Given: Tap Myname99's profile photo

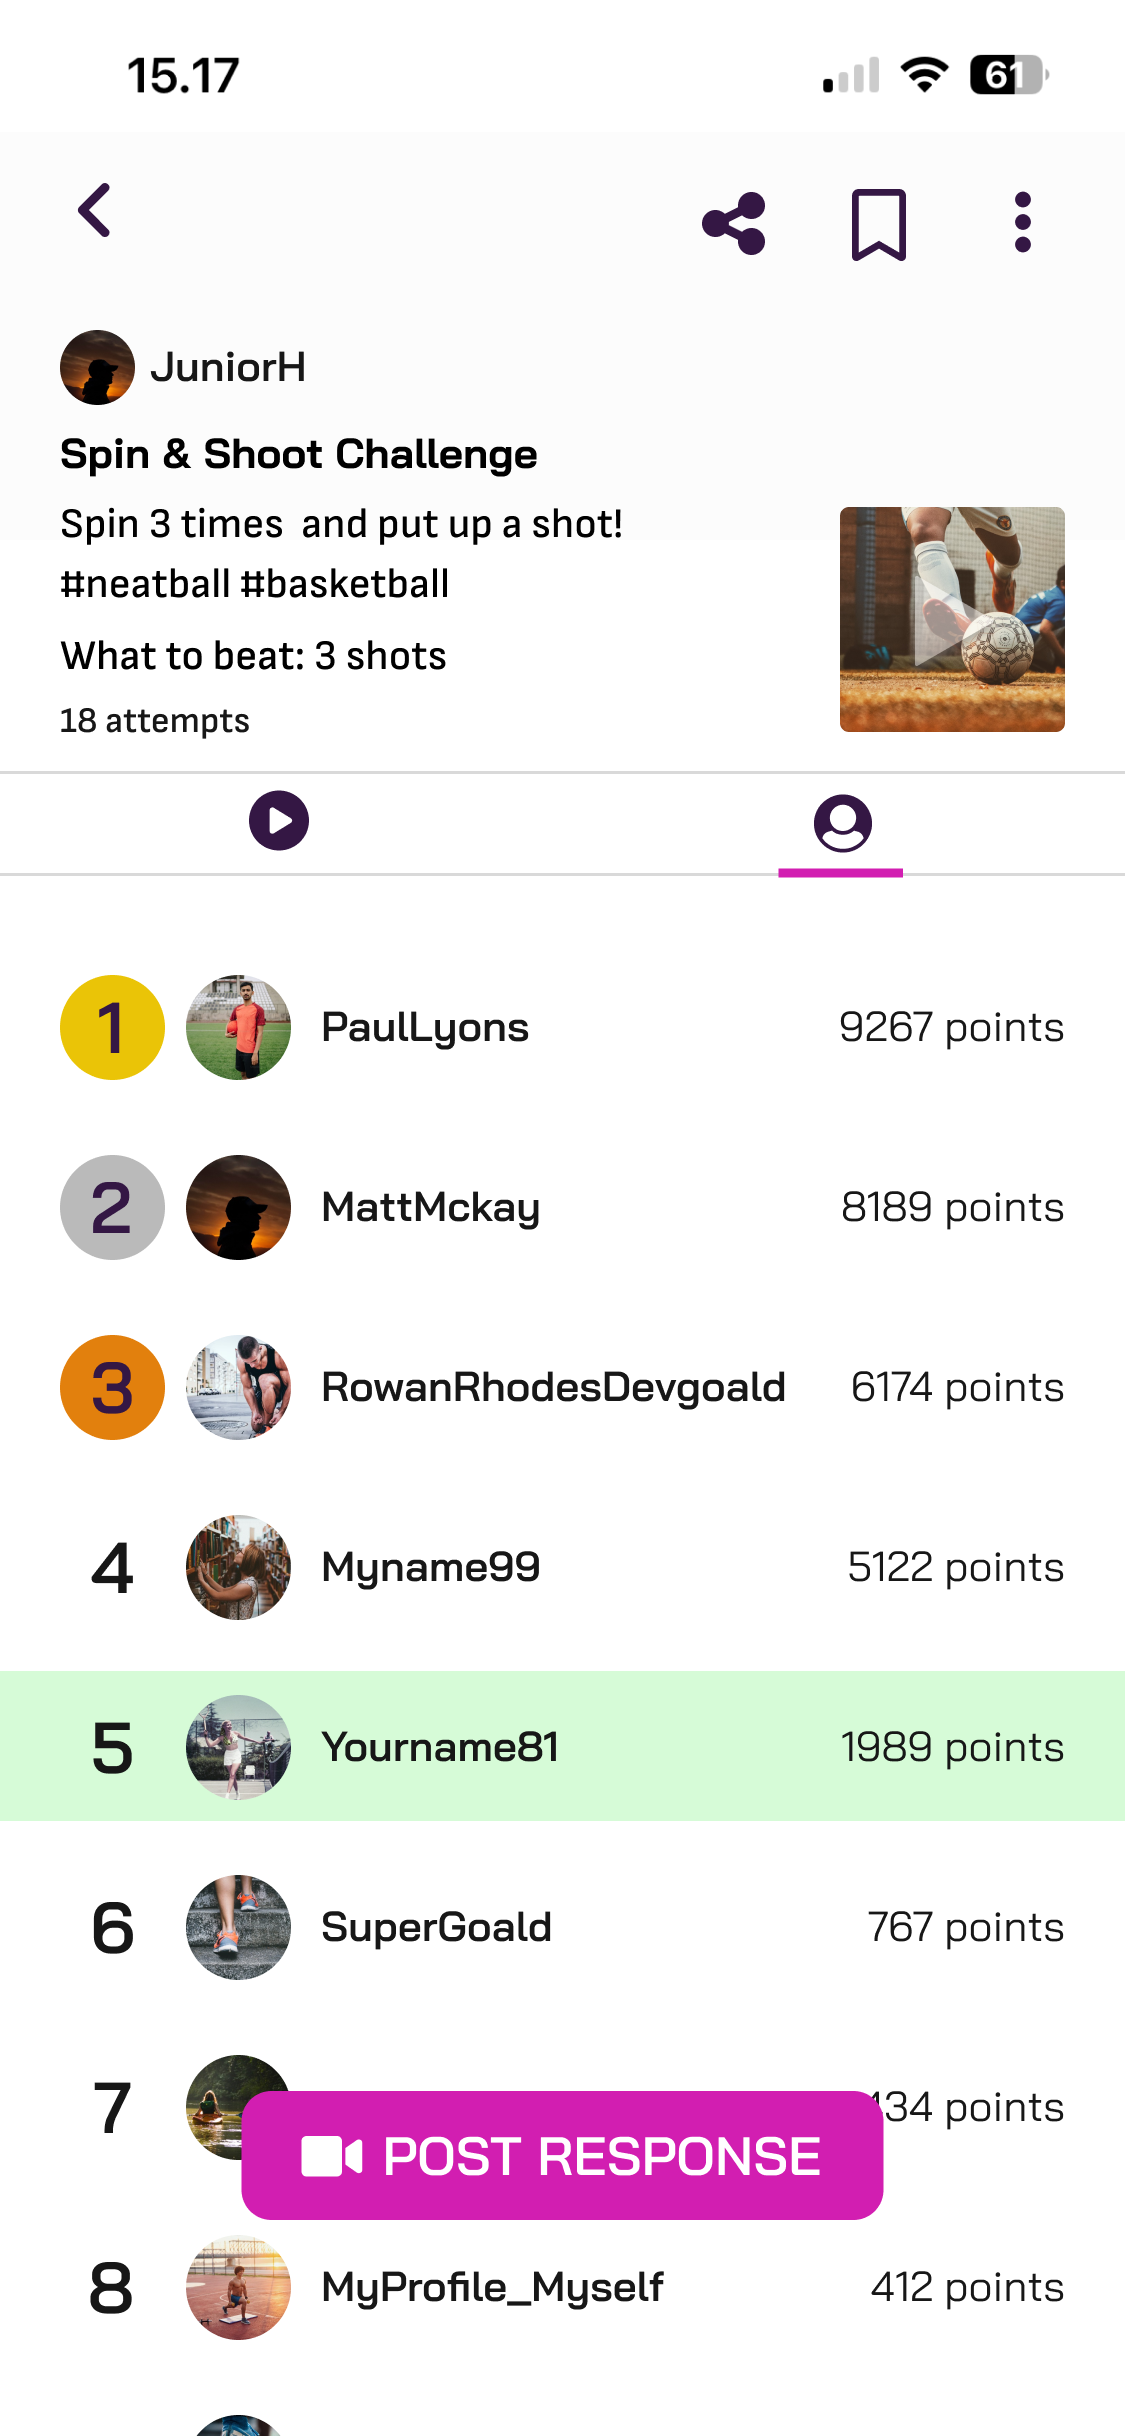Looking at the screenshot, I should 238,1568.
